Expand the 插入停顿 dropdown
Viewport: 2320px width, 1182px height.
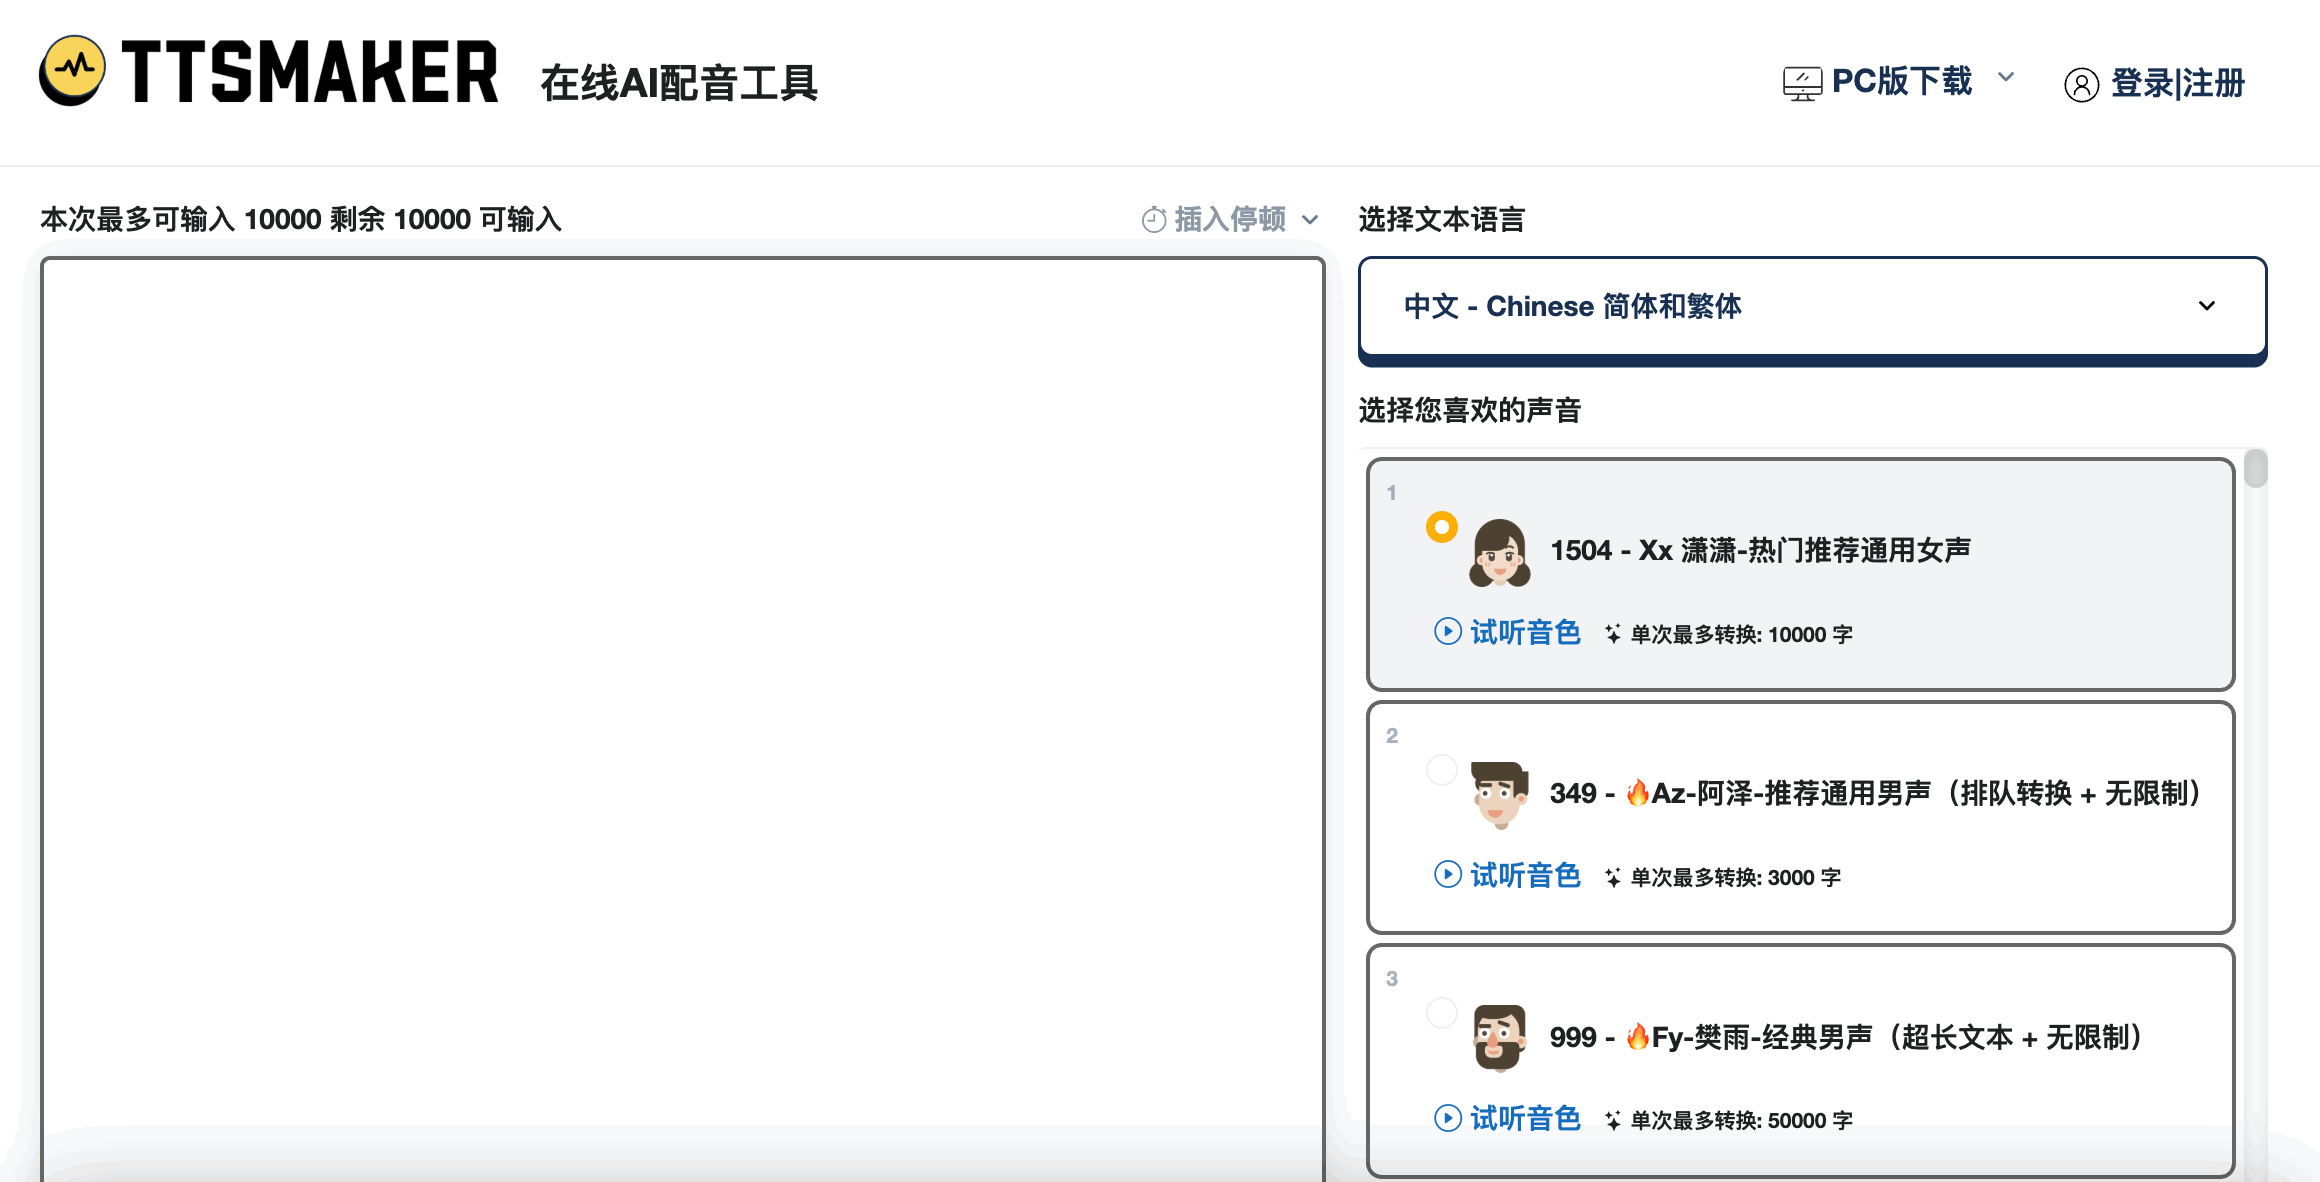pyautogui.click(x=1310, y=219)
